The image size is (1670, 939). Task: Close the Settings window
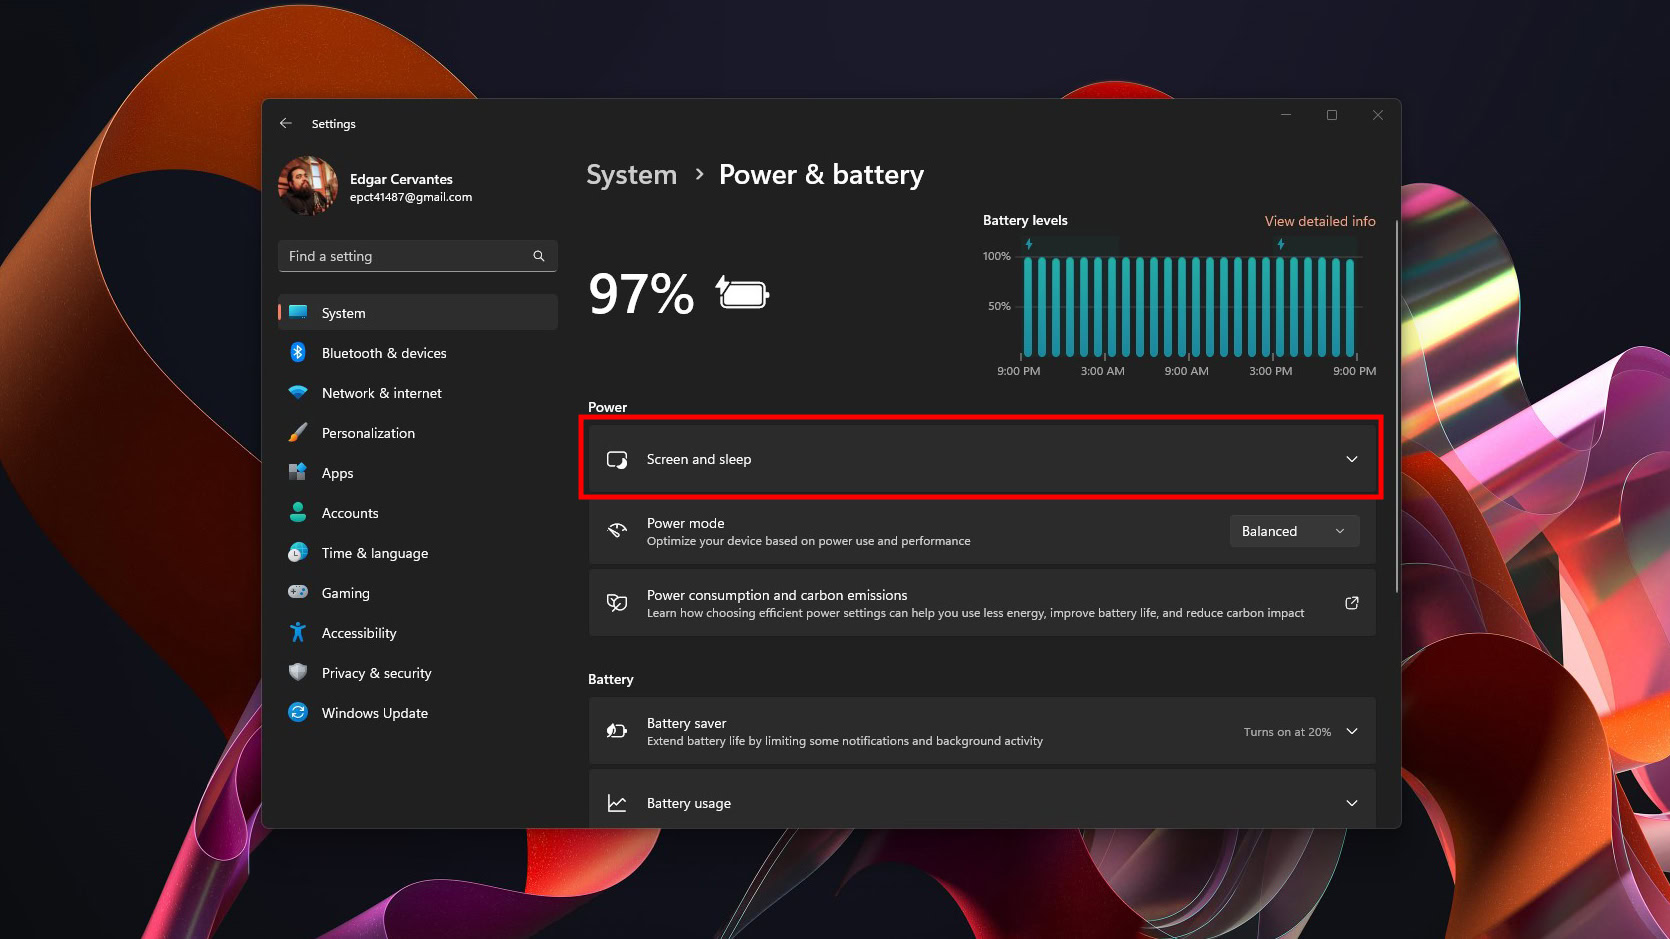[x=1378, y=115]
